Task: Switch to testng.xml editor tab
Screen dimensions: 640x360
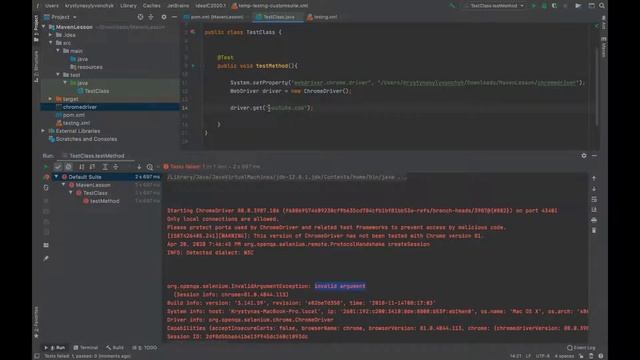Action: [322, 17]
